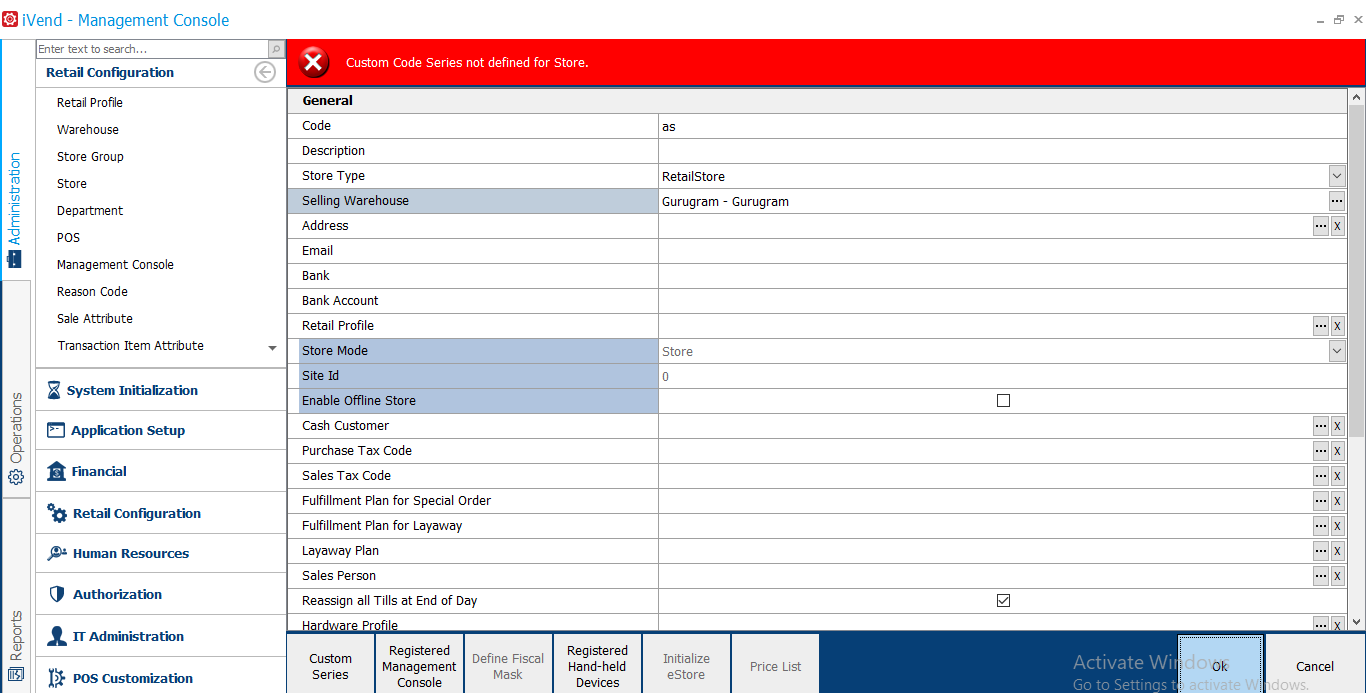This screenshot has height=693, width=1366.
Task: Select POS in navigation list
Action: (x=68, y=238)
